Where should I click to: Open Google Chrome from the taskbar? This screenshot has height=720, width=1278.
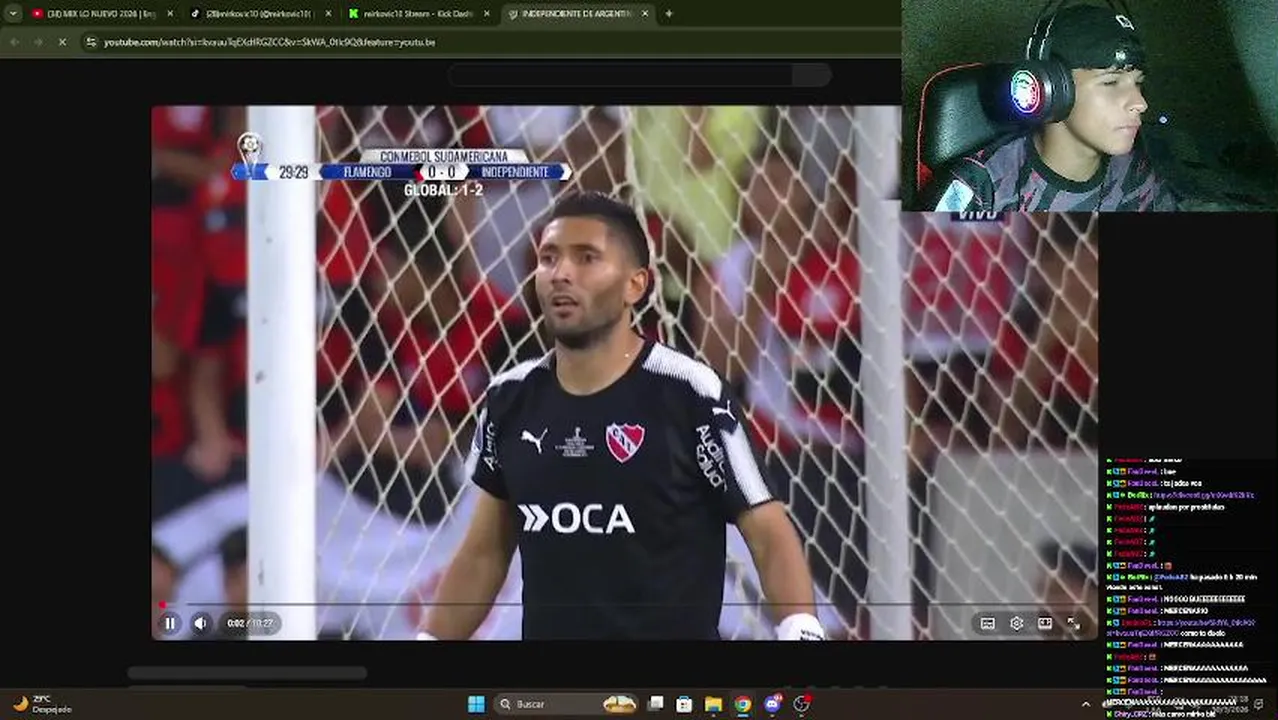(x=742, y=704)
